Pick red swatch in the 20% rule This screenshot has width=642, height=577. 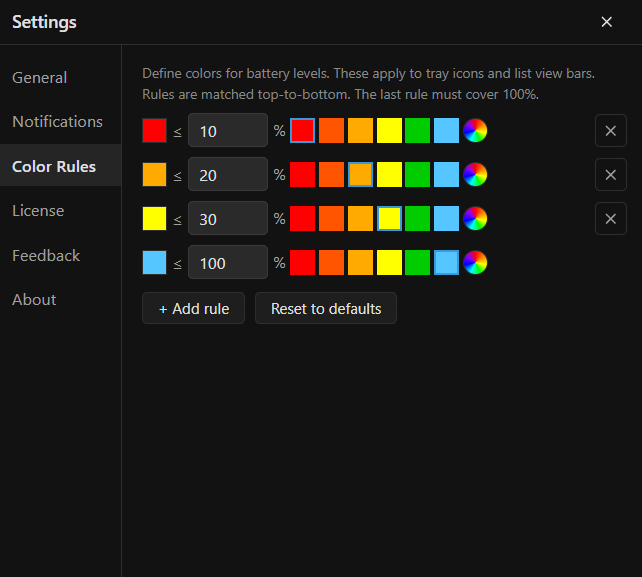(x=303, y=174)
